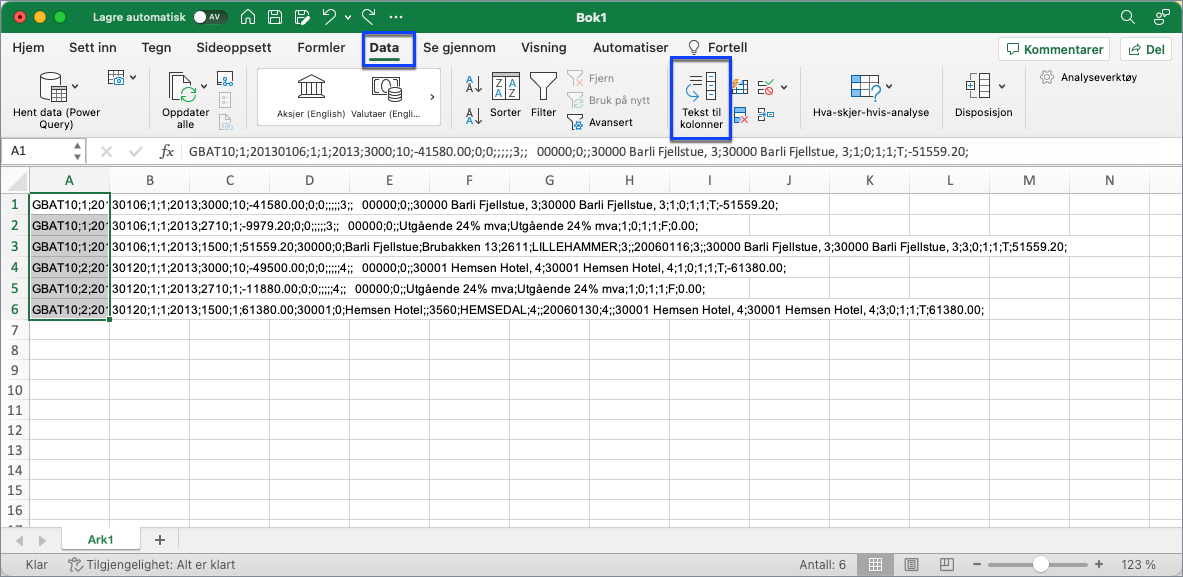
Task: Open the Sett inn tab
Action: coord(93,48)
